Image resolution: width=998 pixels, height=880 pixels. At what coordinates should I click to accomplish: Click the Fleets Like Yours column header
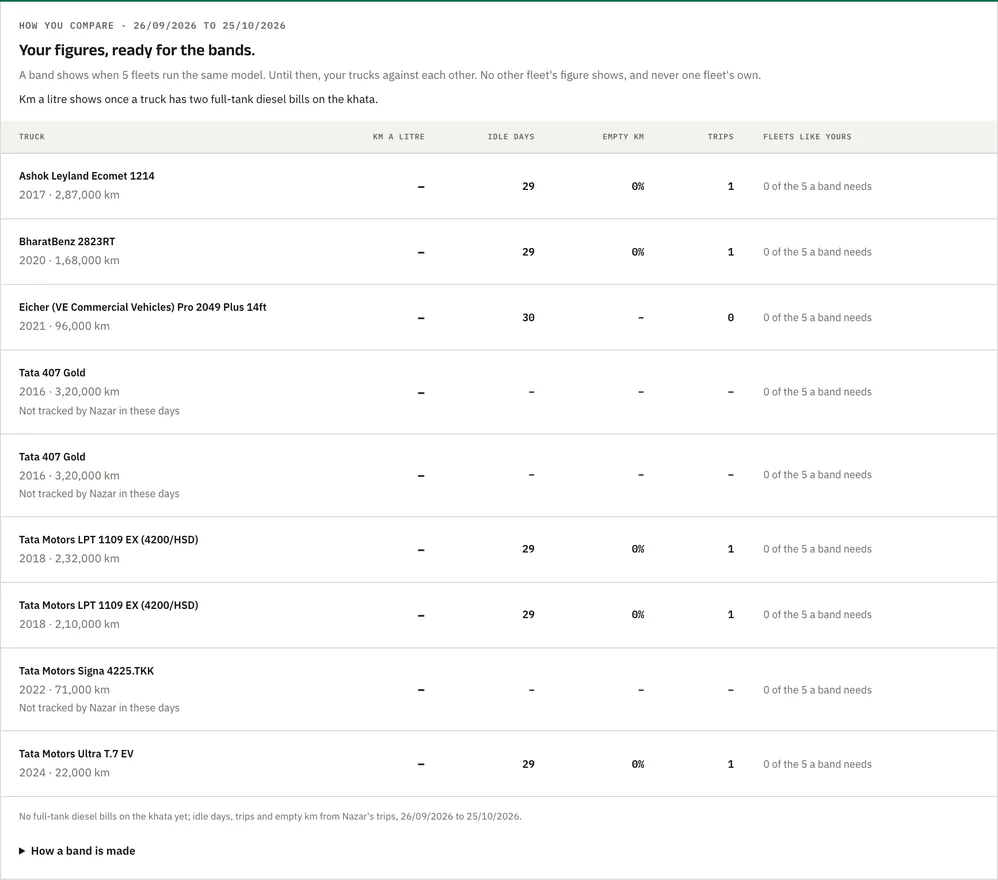pos(807,137)
